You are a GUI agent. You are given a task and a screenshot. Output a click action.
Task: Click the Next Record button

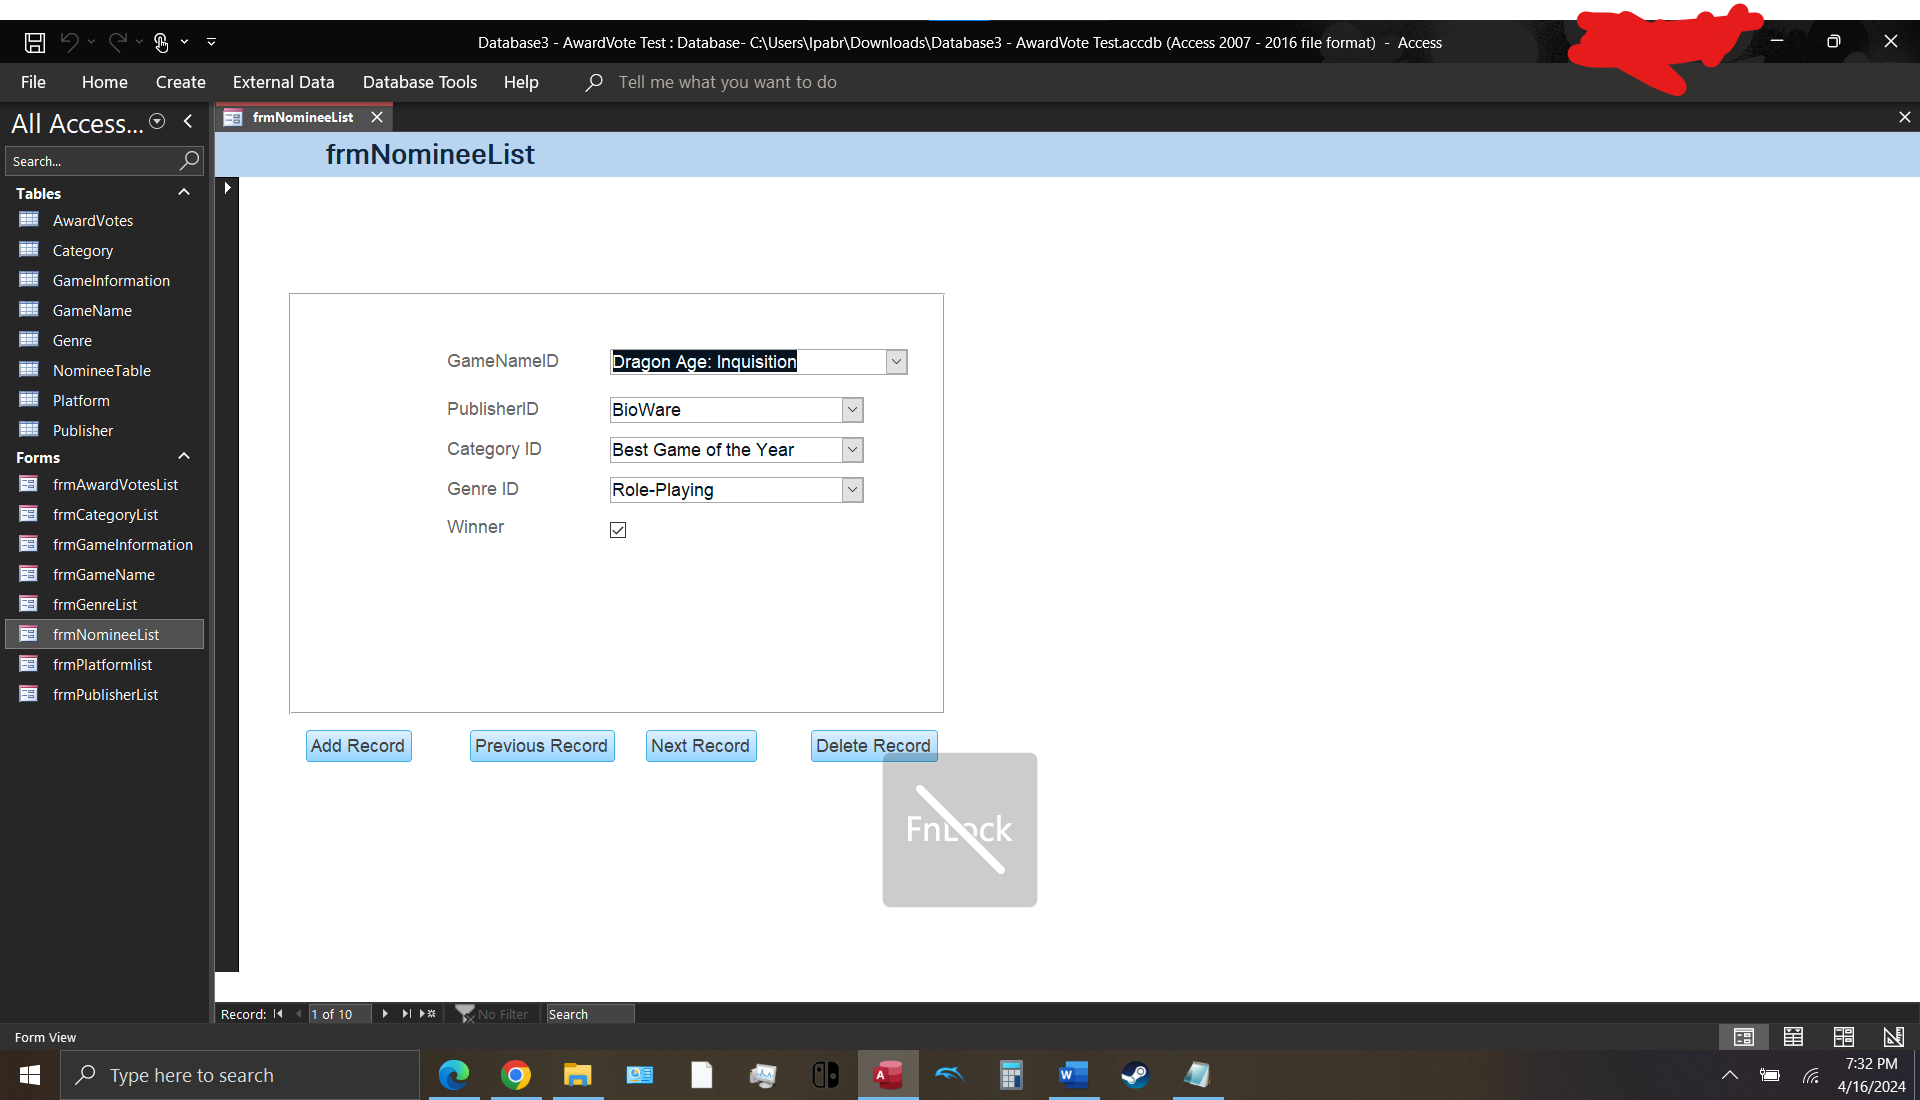click(700, 745)
